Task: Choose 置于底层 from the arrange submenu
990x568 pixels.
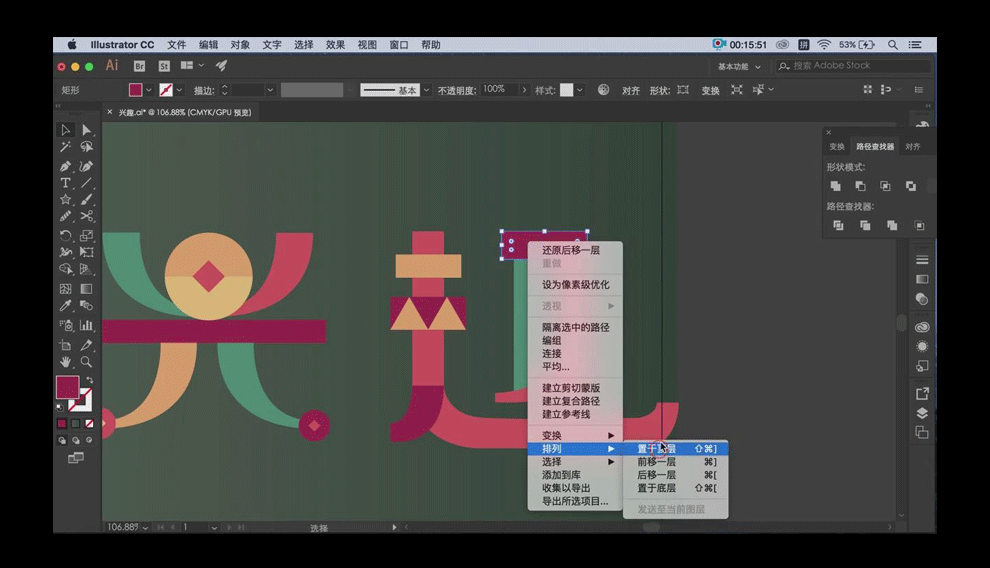Action: click(x=657, y=488)
